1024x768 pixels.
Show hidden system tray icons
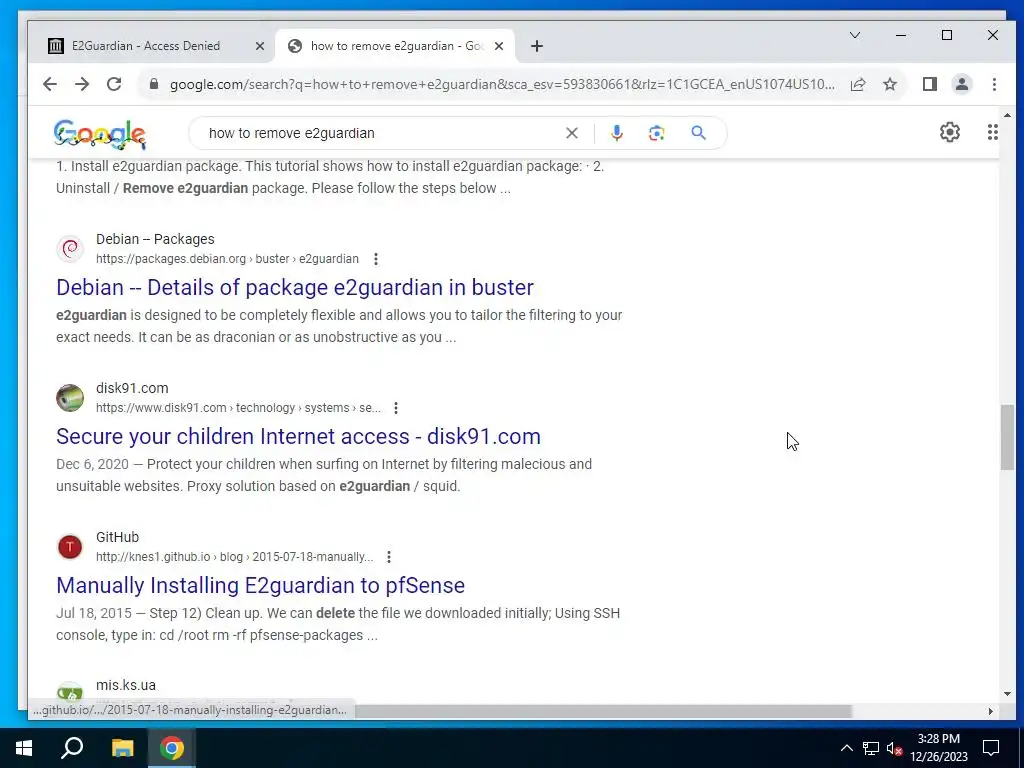[846, 748]
